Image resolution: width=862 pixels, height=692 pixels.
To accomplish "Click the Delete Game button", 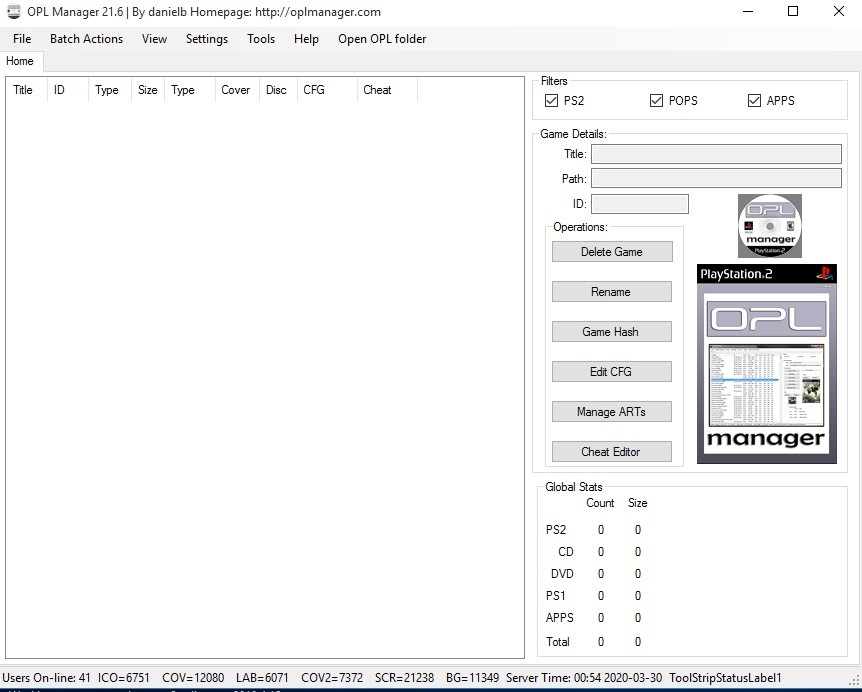I will click(x=611, y=251).
